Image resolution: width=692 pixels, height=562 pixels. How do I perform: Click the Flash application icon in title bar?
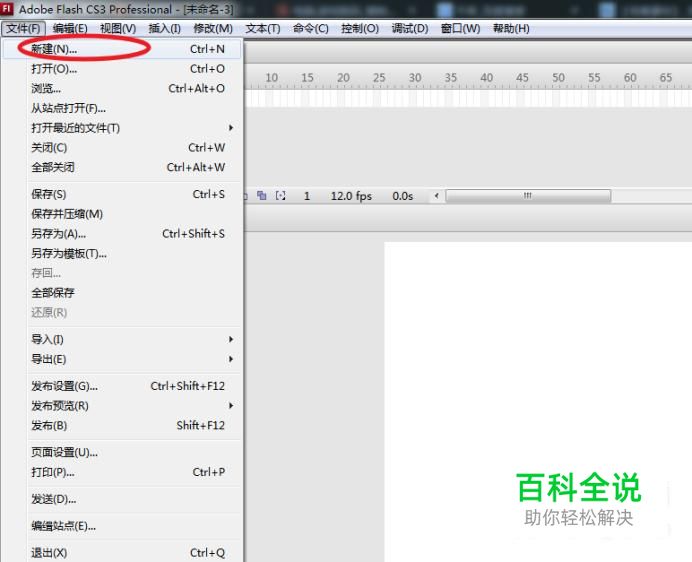coord(7,8)
